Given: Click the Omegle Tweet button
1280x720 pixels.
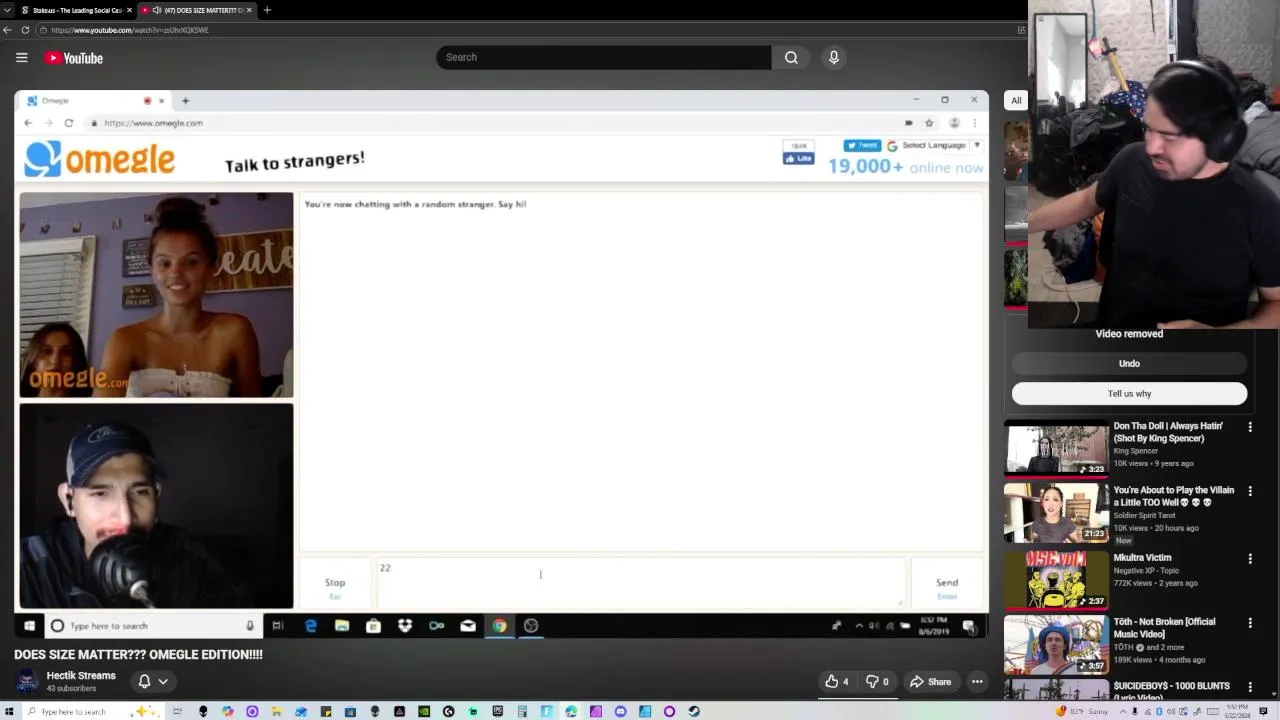Looking at the screenshot, I should (x=862, y=146).
